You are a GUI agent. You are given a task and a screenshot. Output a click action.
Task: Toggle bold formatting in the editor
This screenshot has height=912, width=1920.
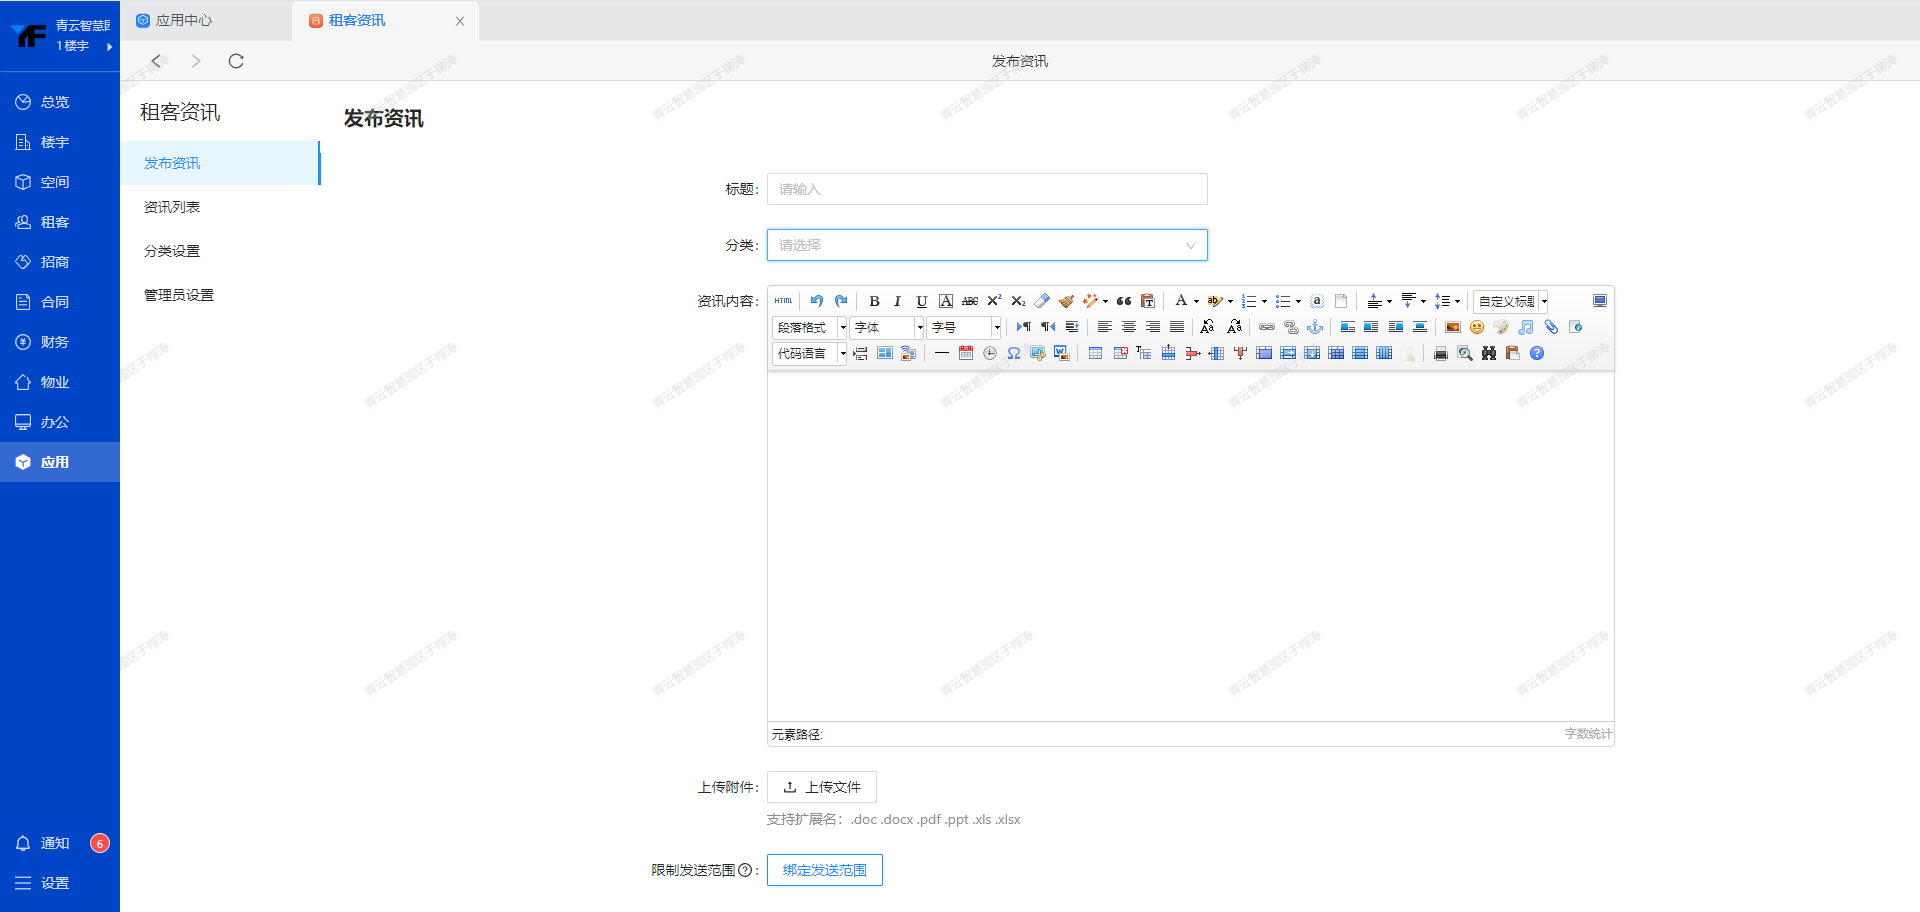(x=874, y=301)
